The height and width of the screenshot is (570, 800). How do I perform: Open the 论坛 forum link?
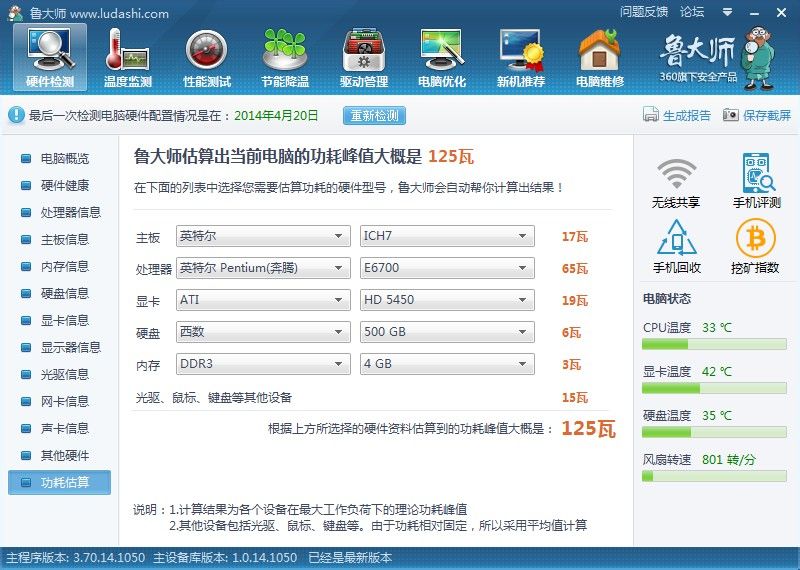coord(691,12)
